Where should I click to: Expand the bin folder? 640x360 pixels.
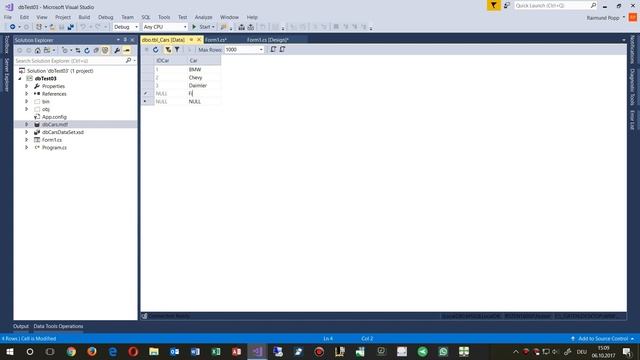27,101
